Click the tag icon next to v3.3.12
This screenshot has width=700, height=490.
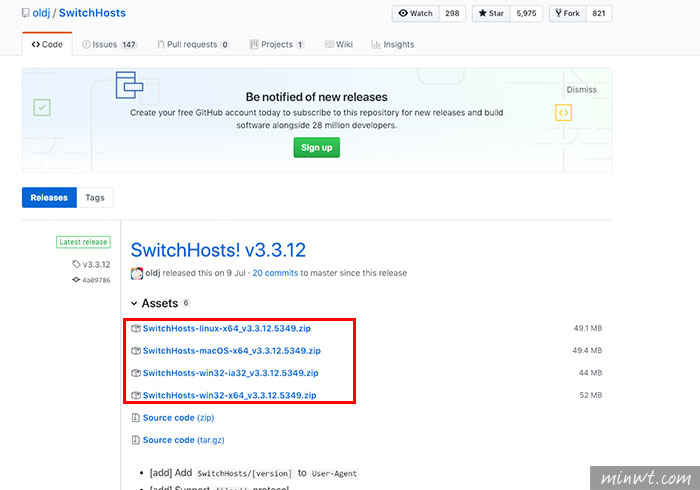pos(76,264)
